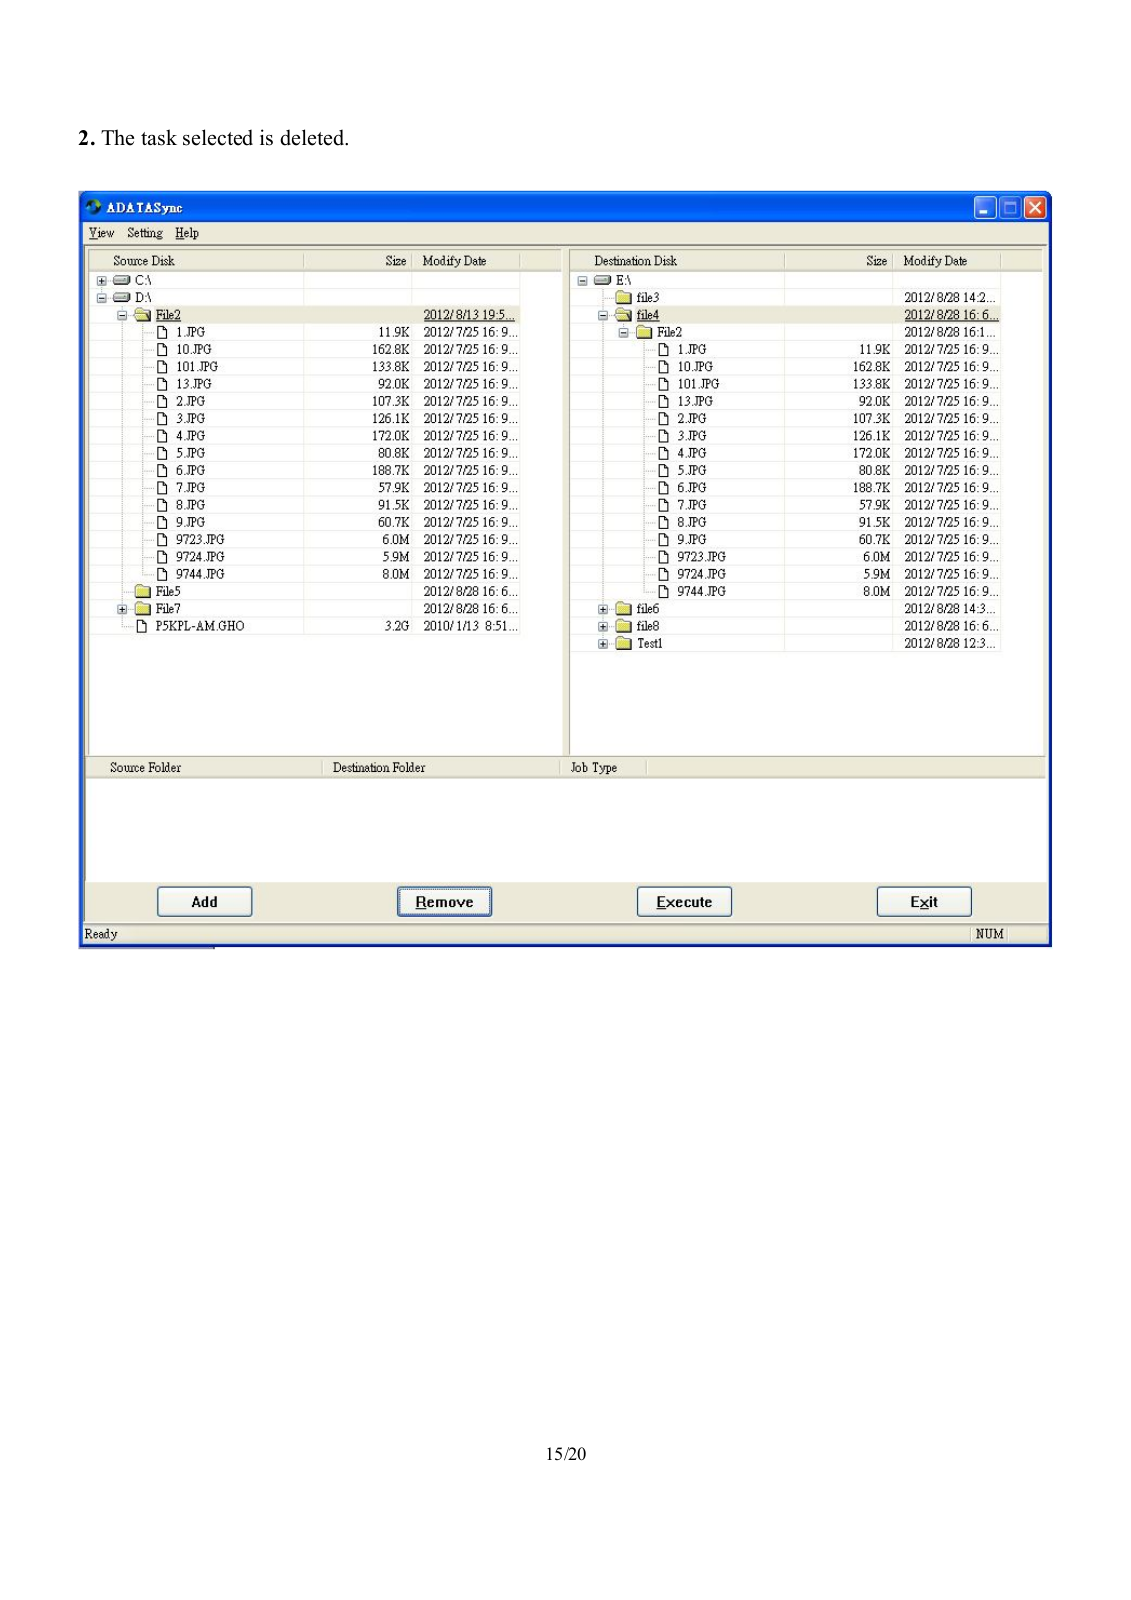Select 9744.JPG in the destination list
The image size is (1131, 1600).
pyautogui.click(x=701, y=591)
